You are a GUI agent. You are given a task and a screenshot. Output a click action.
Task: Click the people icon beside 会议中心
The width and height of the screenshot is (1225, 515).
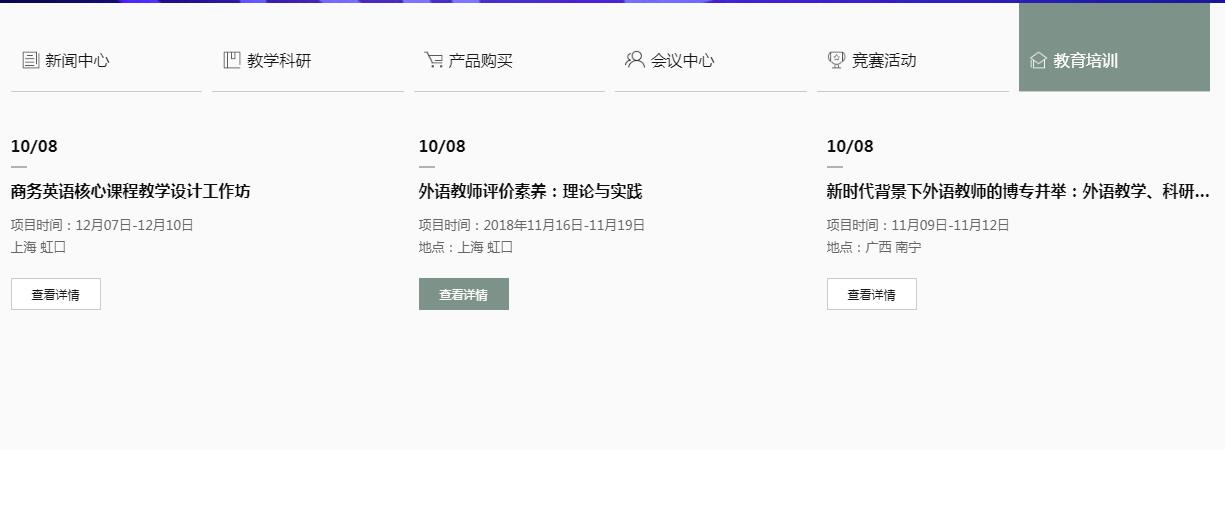tap(635, 60)
